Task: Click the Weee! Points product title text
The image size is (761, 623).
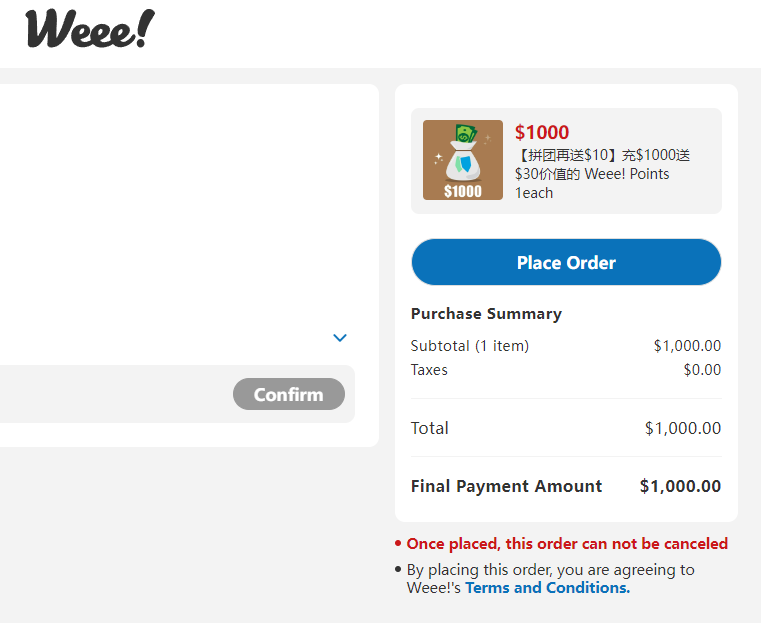Action: (602, 164)
